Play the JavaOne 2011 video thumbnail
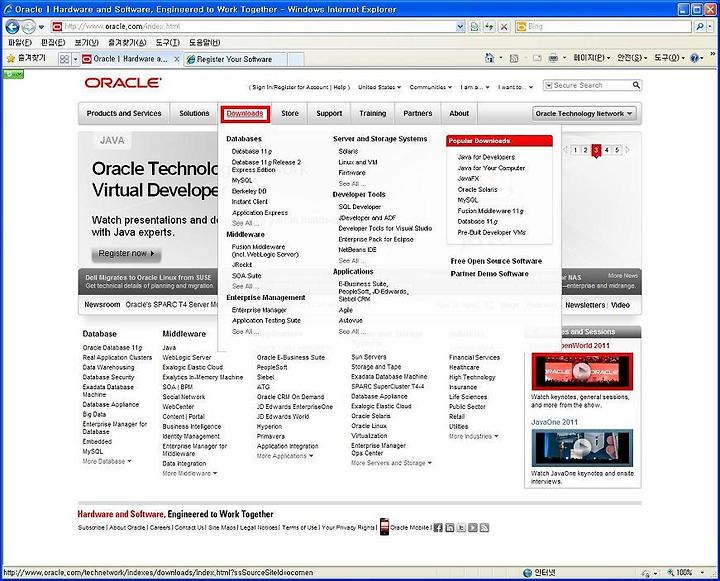 click(x=582, y=447)
